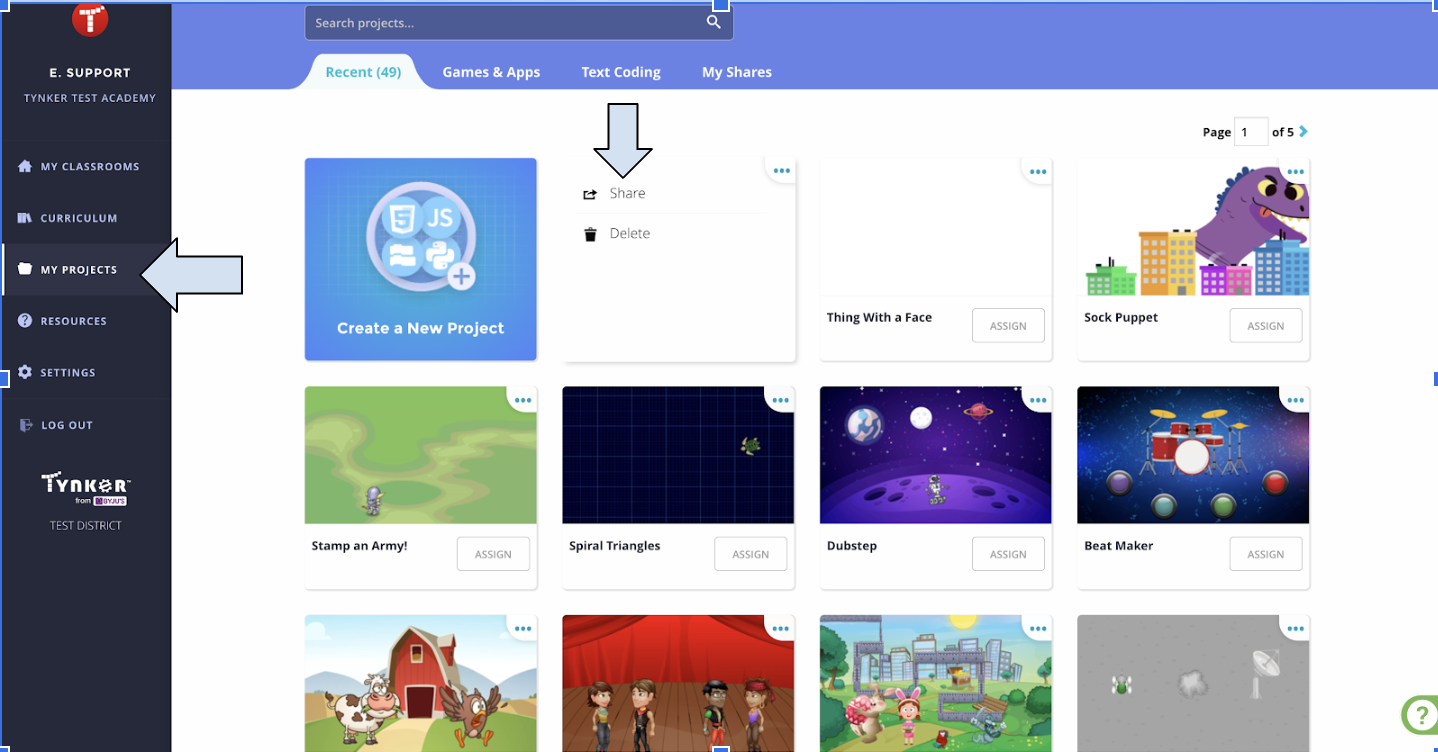Assign the Spiral Triangles project
Image resolution: width=1438 pixels, height=752 pixels.
750,554
